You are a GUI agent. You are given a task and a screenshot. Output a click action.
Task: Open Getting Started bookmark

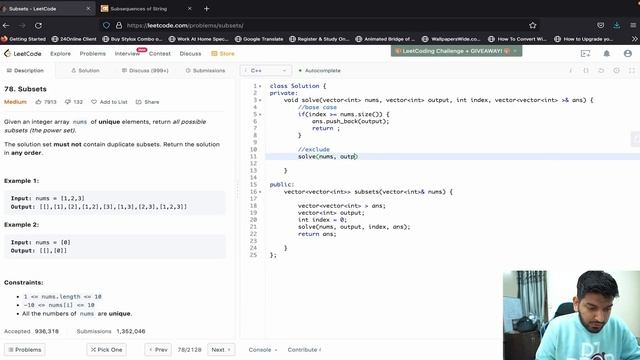24,39
